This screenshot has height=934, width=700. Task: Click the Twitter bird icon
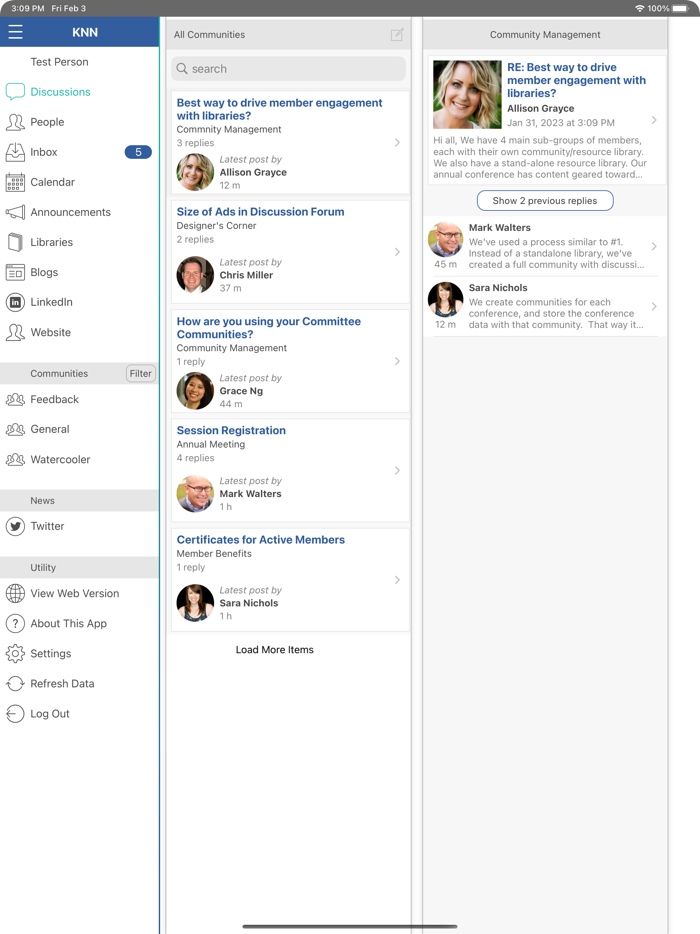[15, 527]
